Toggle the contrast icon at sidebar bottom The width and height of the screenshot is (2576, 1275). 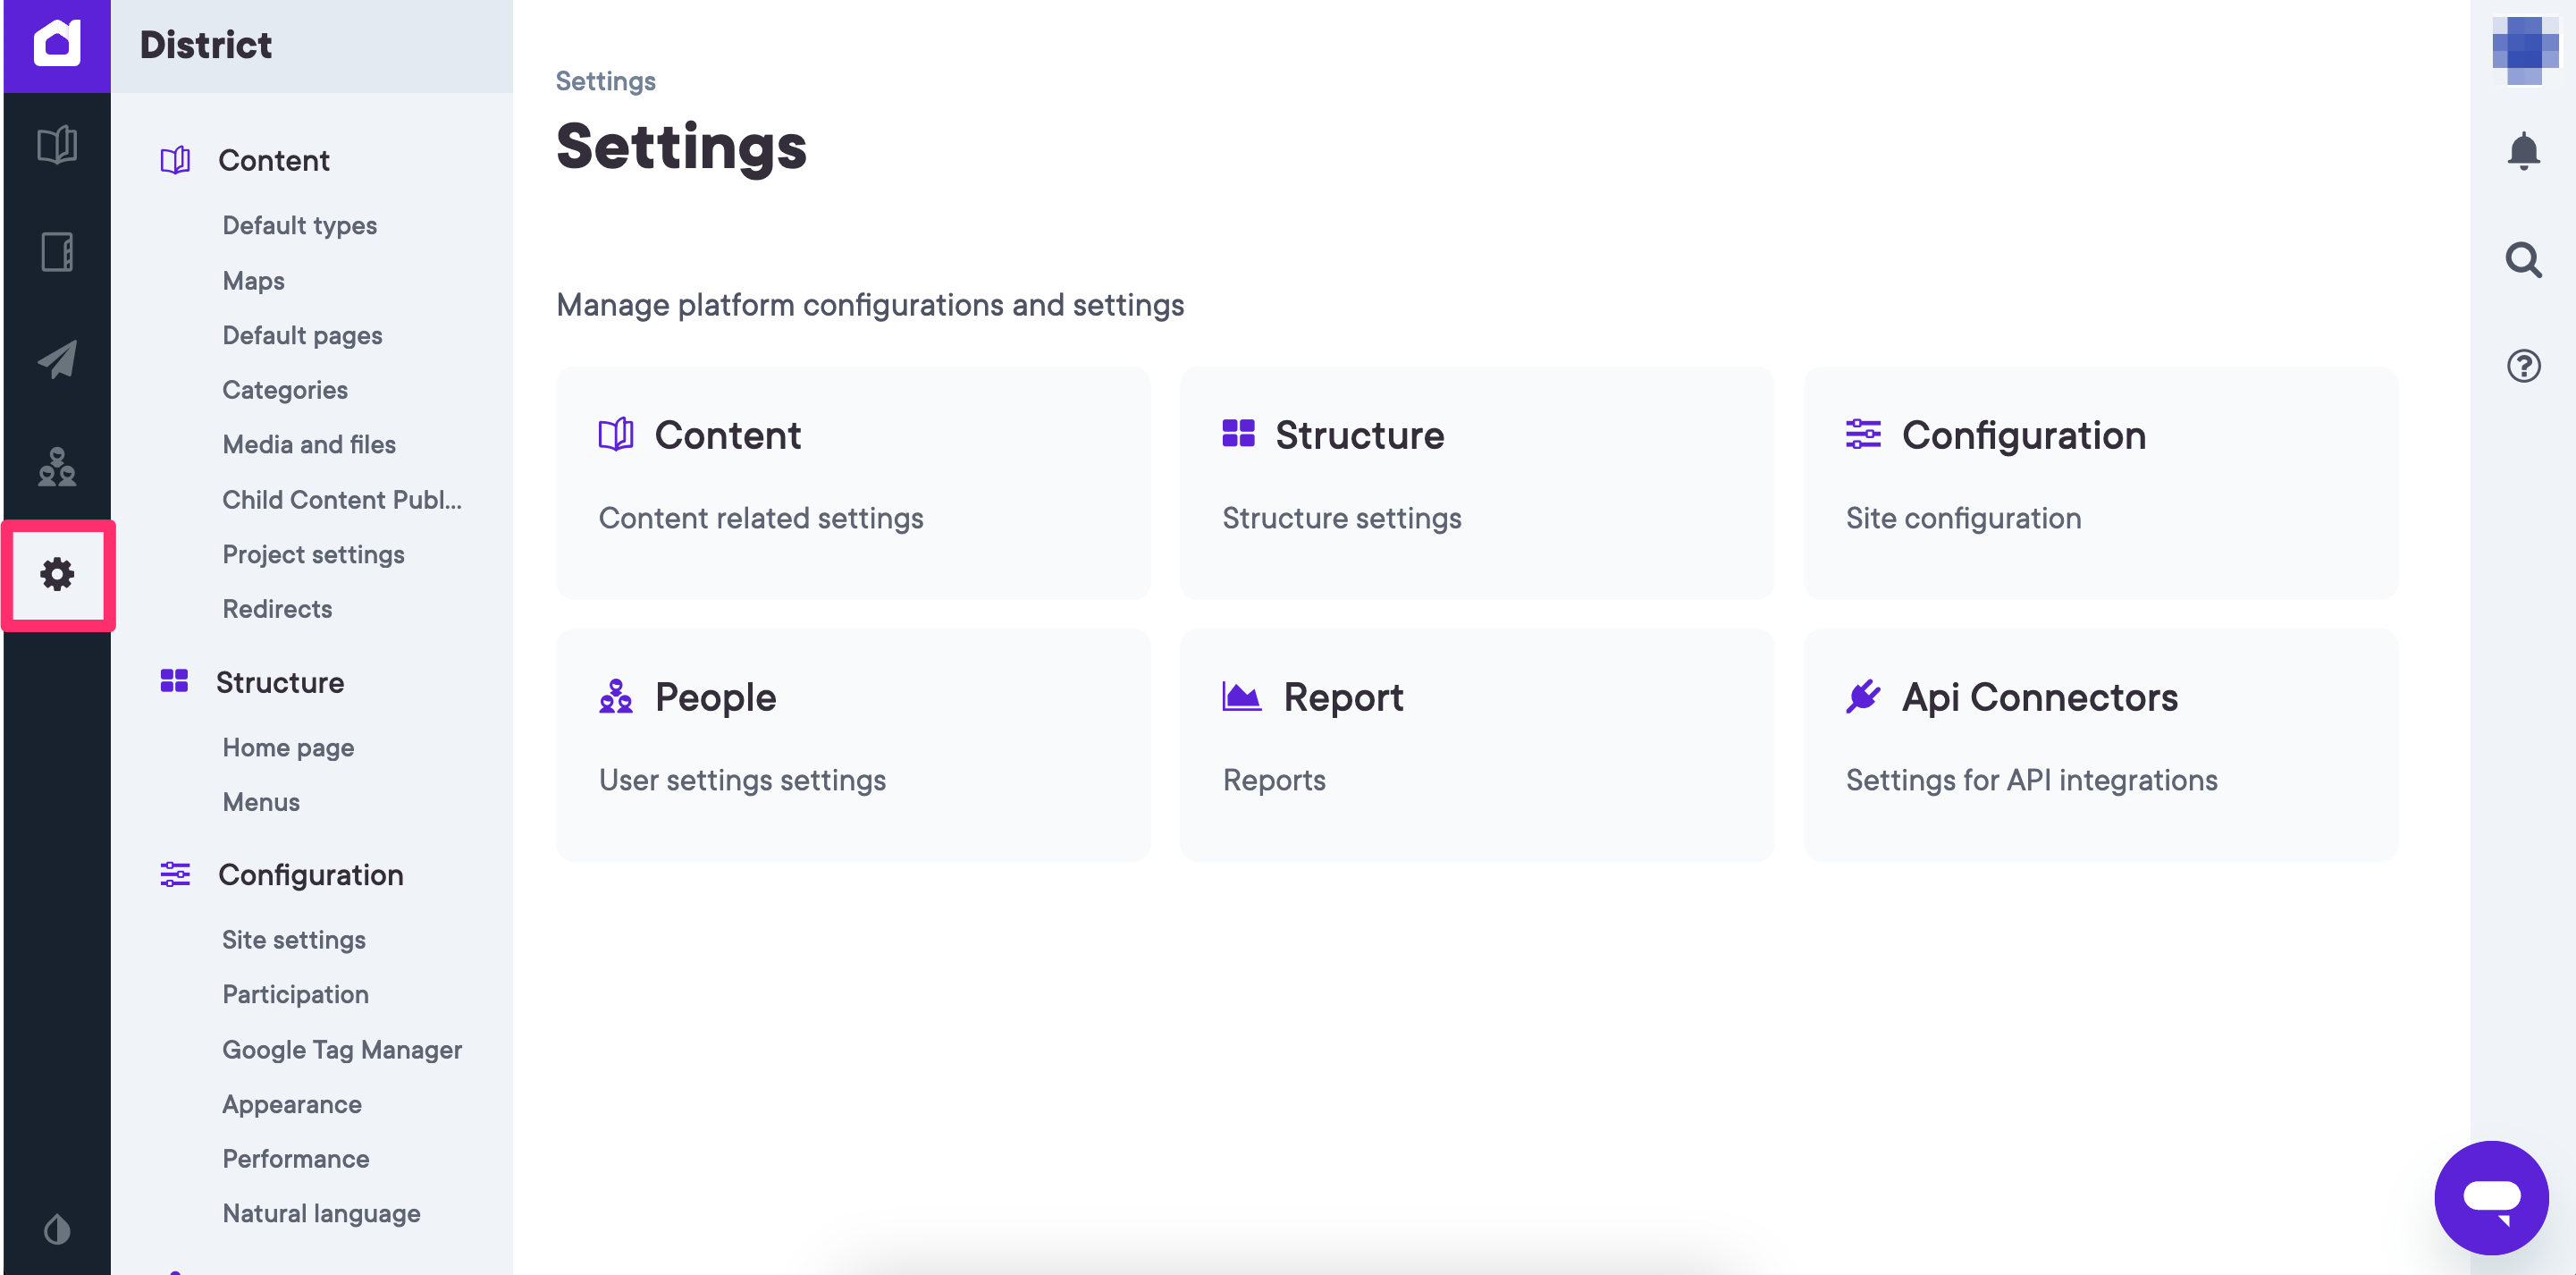click(57, 1229)
